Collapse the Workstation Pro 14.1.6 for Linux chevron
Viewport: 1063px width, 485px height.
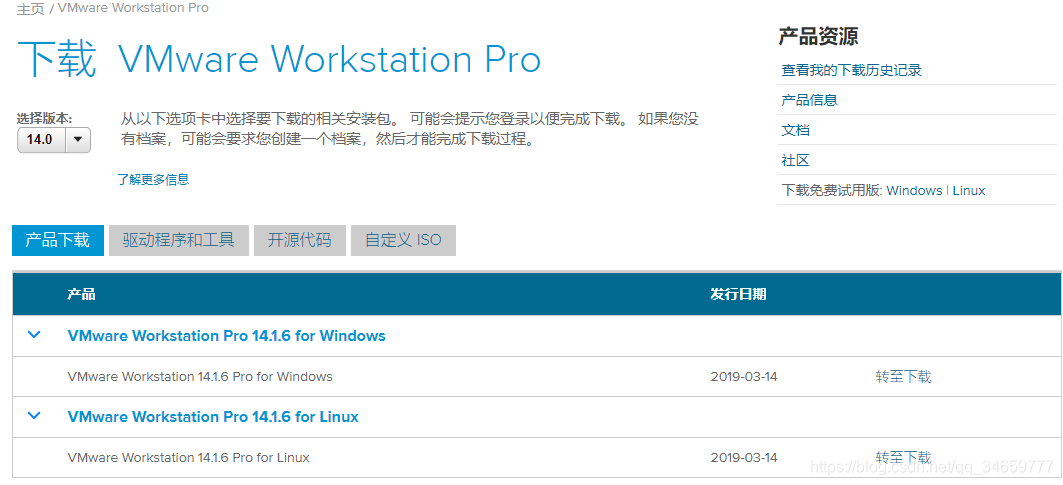(34, 415)
